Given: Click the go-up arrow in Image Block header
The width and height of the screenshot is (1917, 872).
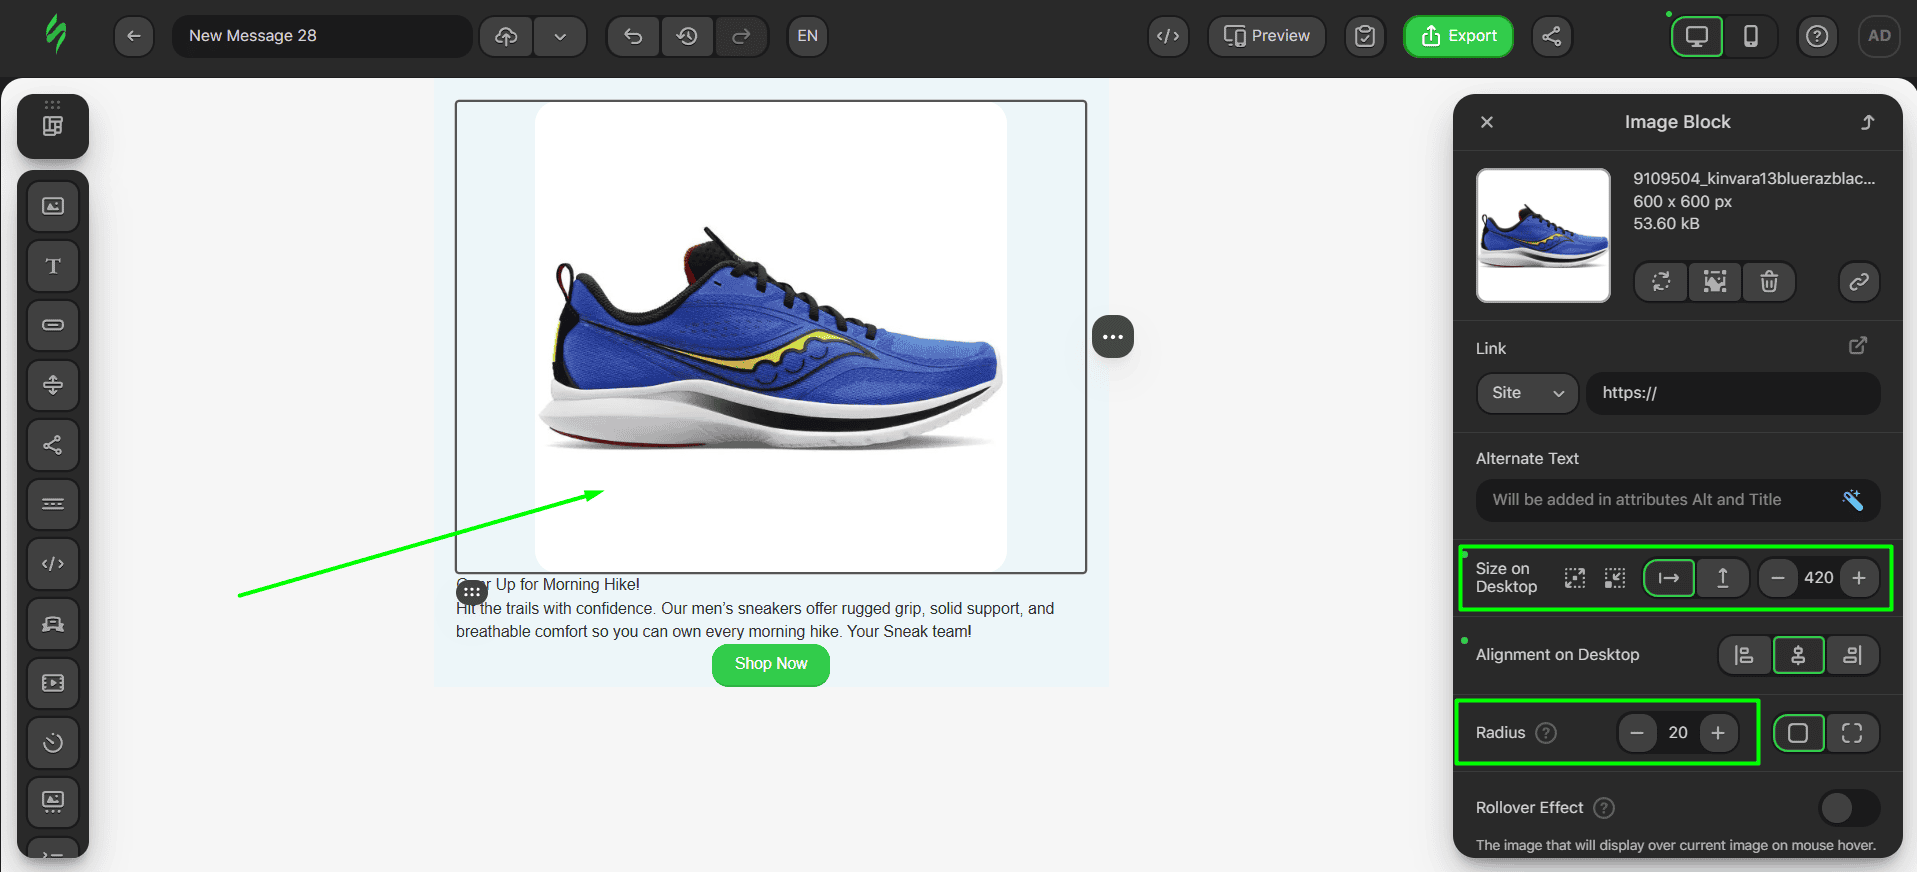Looking at the screenshot, I should tap(1867, 122).
